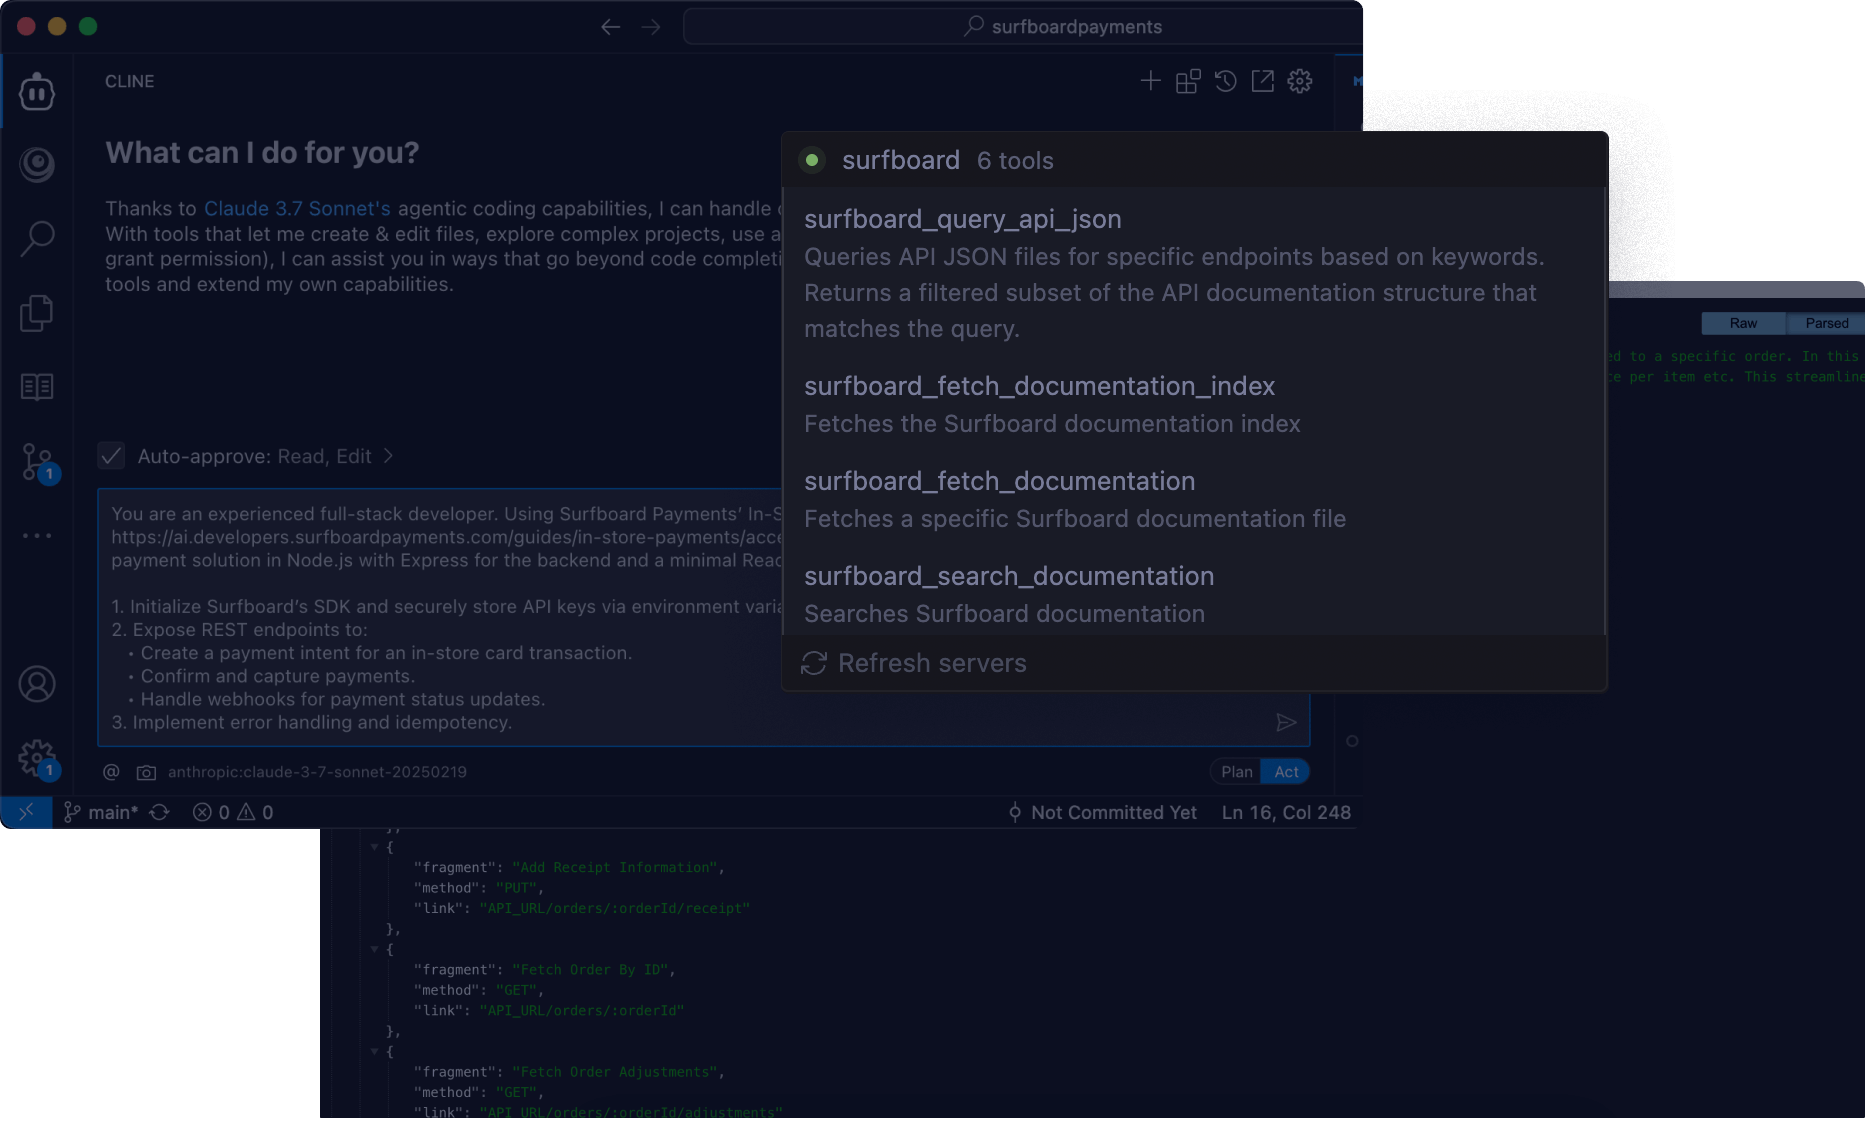Open surfboard_fetch_documentation_index tool
1865x1124 pixels.
[1039, 386]
